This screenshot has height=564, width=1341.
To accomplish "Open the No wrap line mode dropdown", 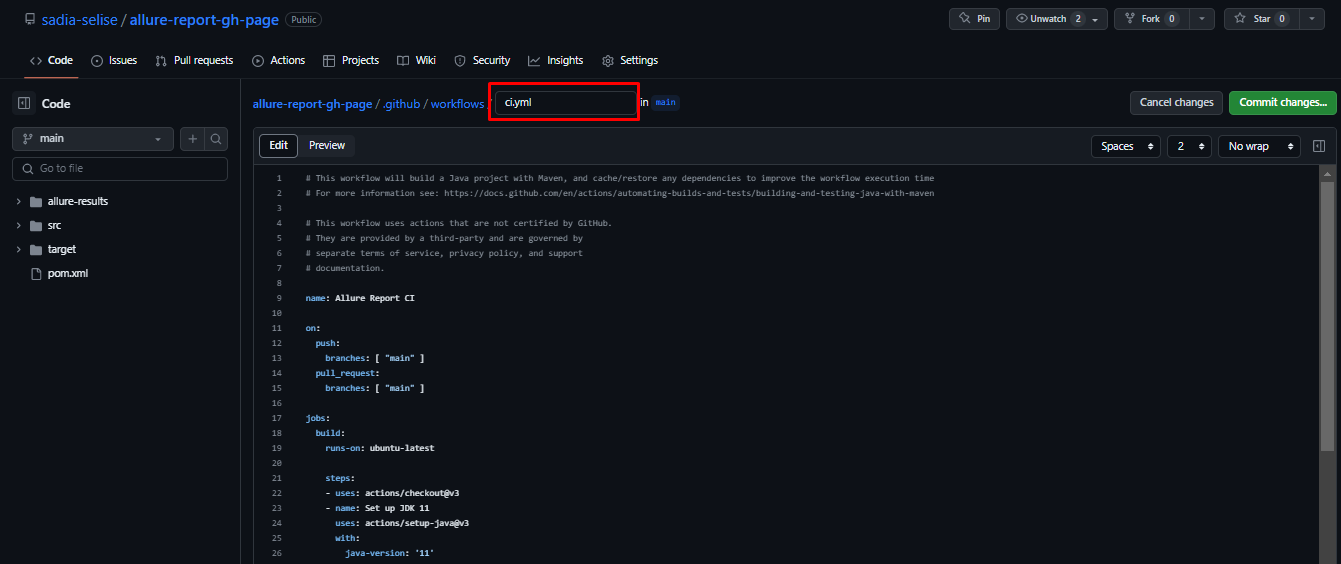I will (x=1259, y=146).
